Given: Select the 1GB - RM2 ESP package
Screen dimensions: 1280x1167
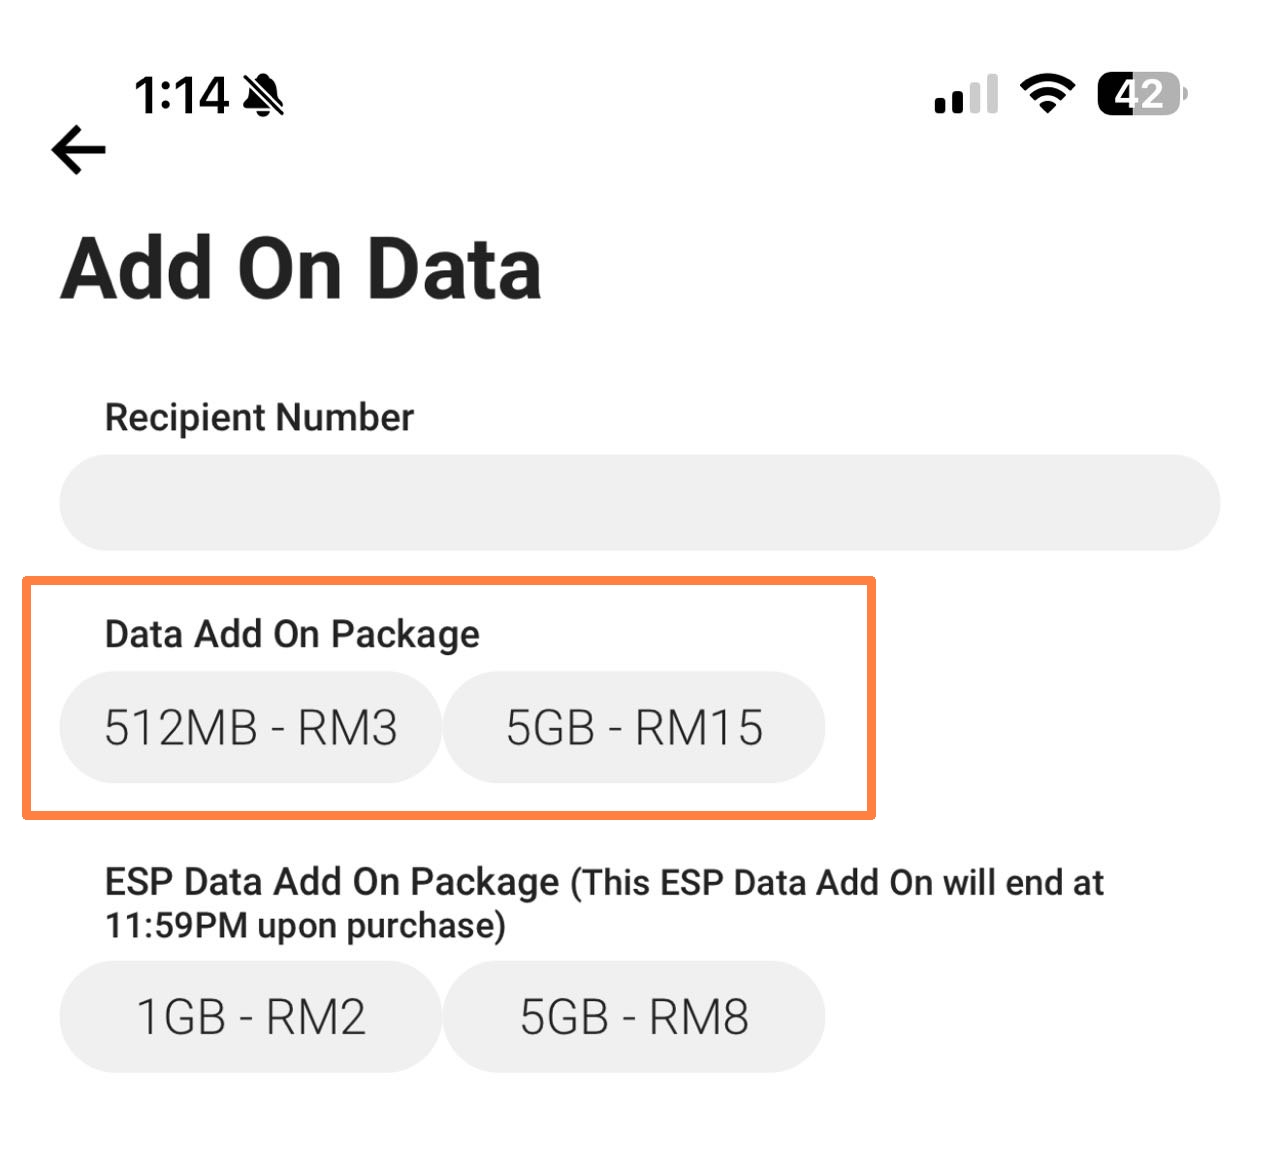Looking at the screenshot, I should point(250,1017).
